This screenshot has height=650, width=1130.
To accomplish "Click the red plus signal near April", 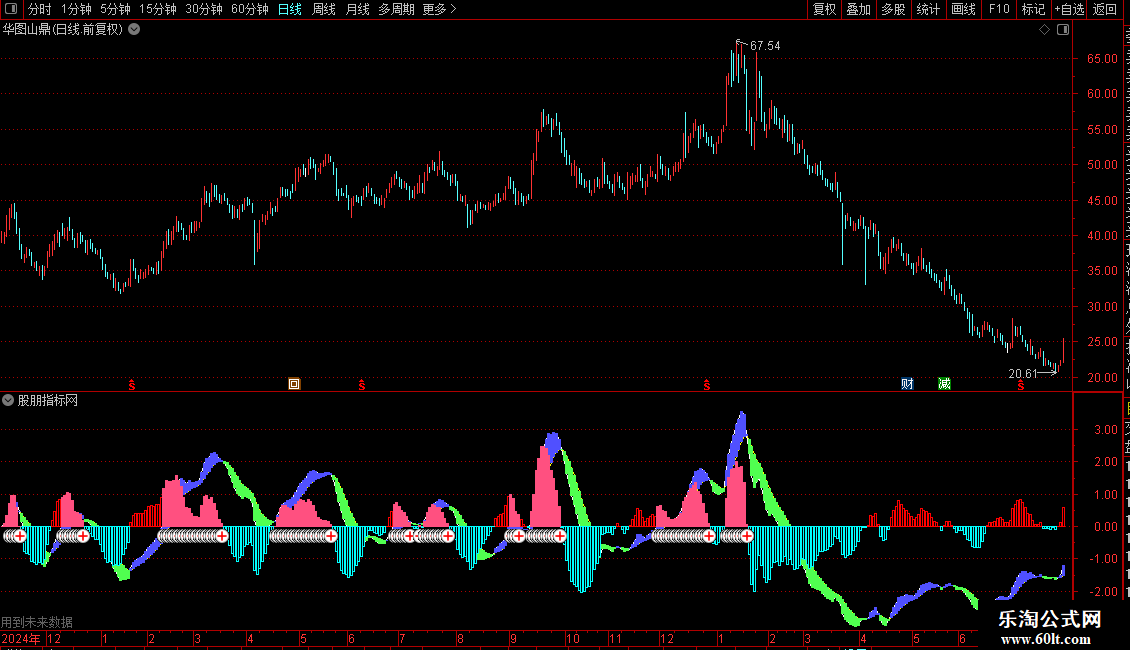I will click(x=221, y=536).
